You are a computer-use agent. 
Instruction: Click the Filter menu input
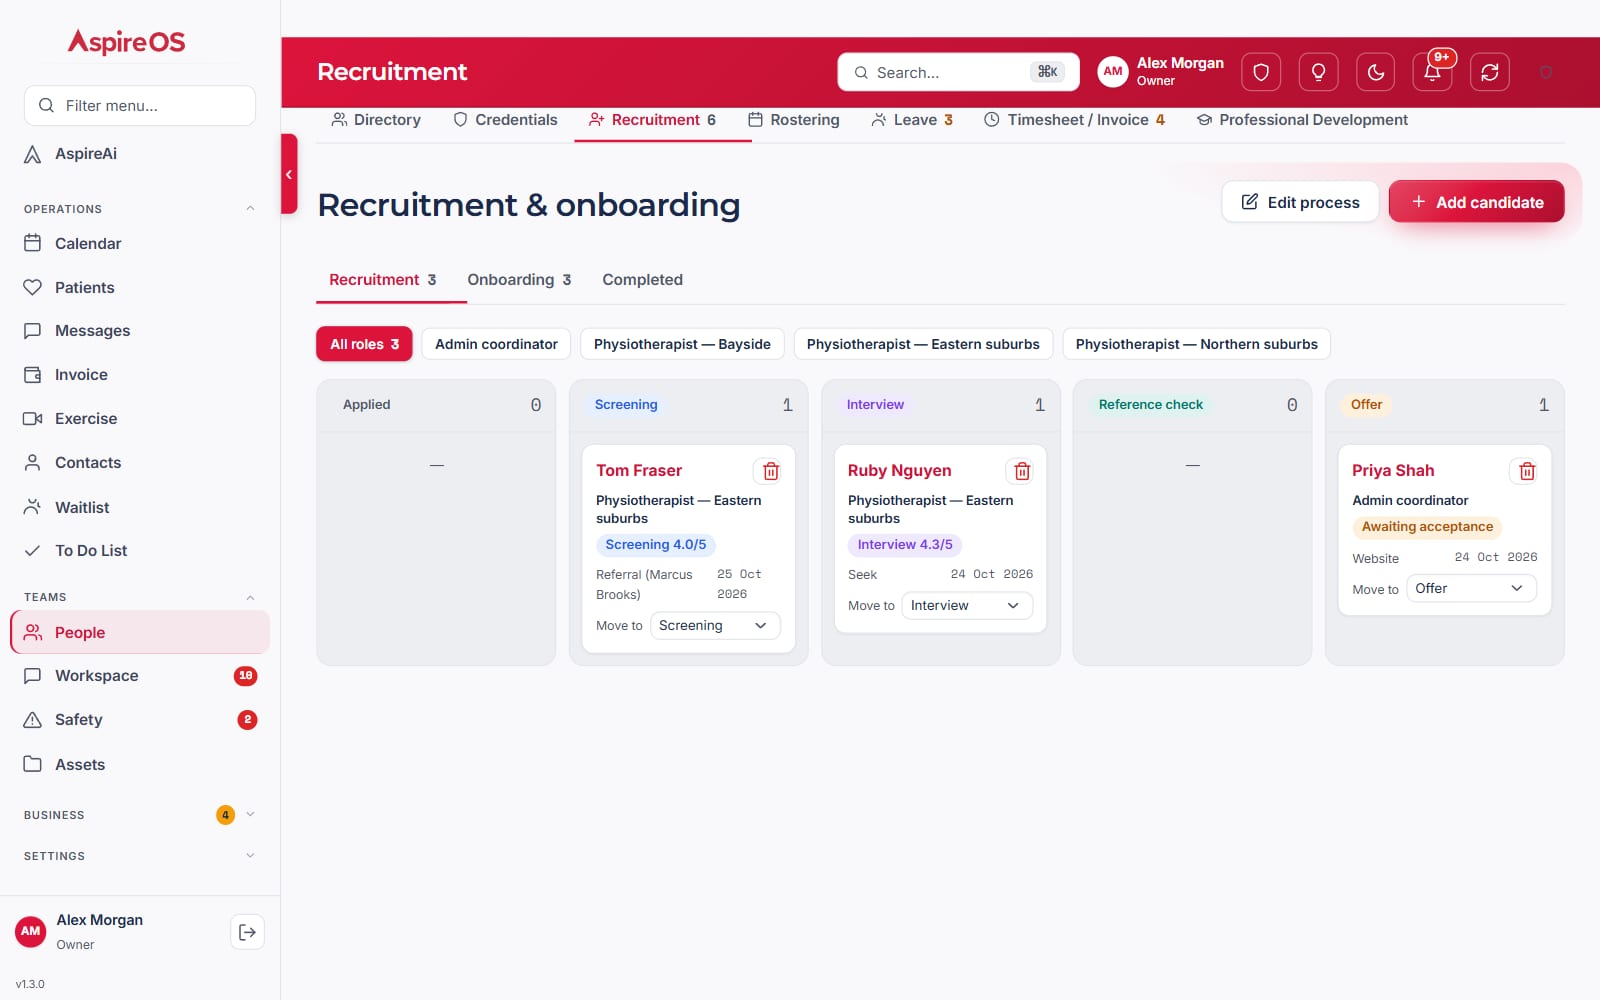[x=140, y=106]
